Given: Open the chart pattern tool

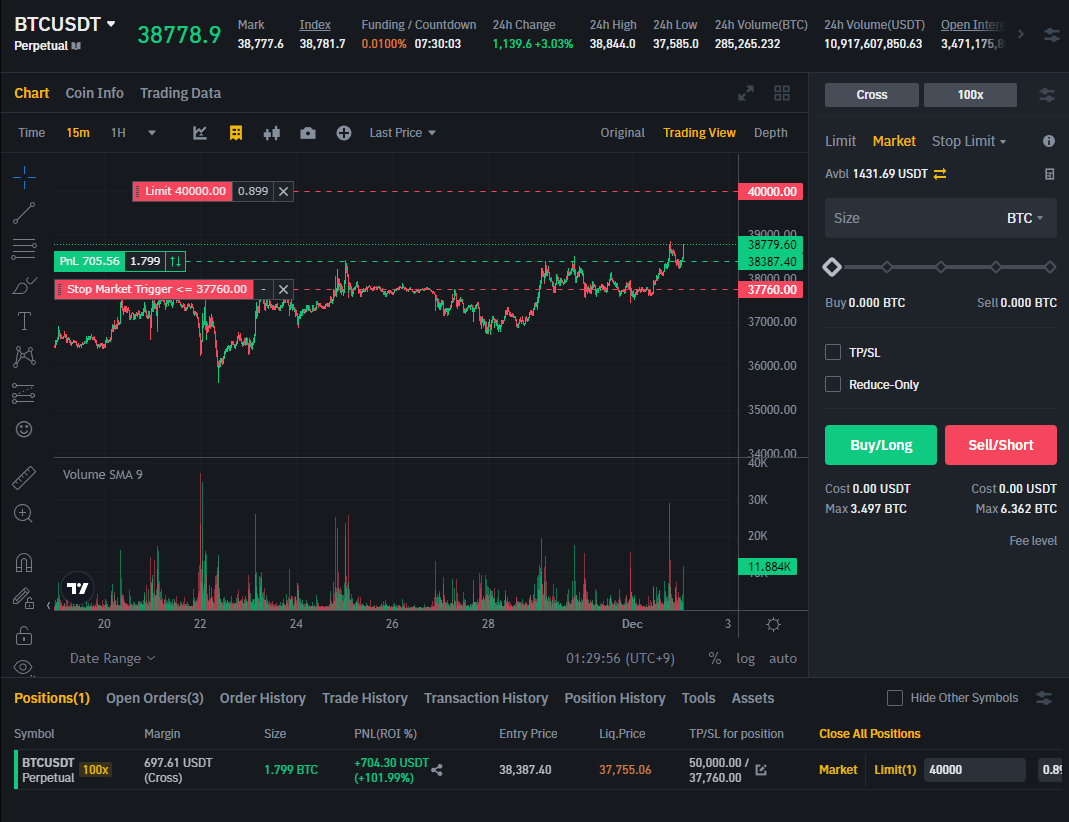Looking at the screenshot, I should coord(24,356).
